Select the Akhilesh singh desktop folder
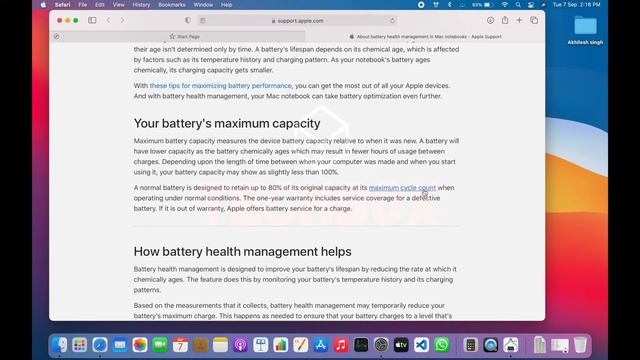 pos(585,29)
